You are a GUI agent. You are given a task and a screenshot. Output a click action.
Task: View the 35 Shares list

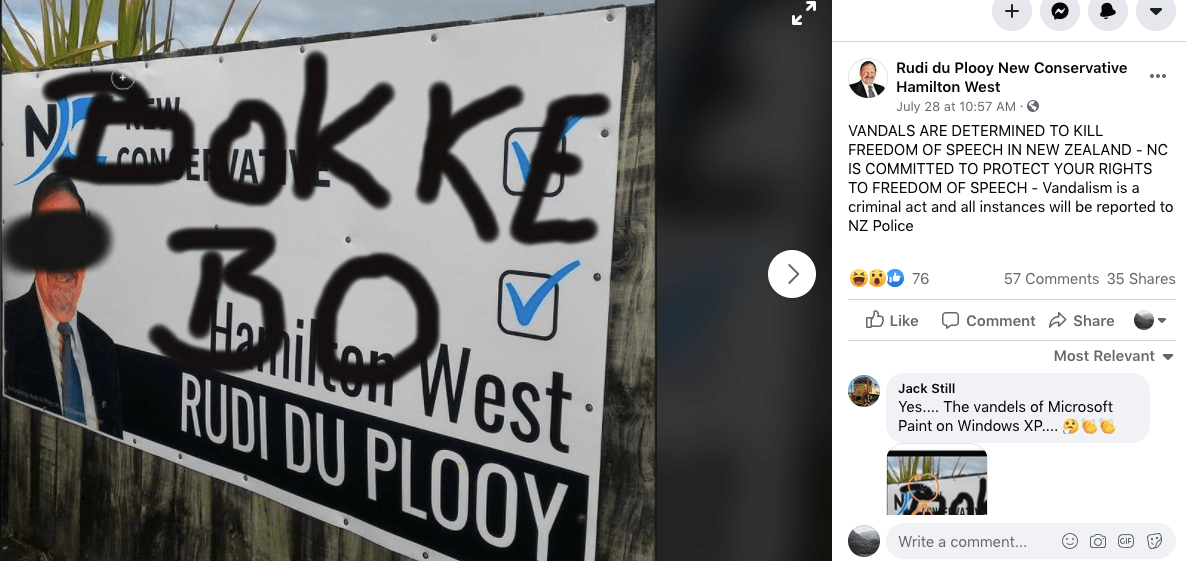1141,279
